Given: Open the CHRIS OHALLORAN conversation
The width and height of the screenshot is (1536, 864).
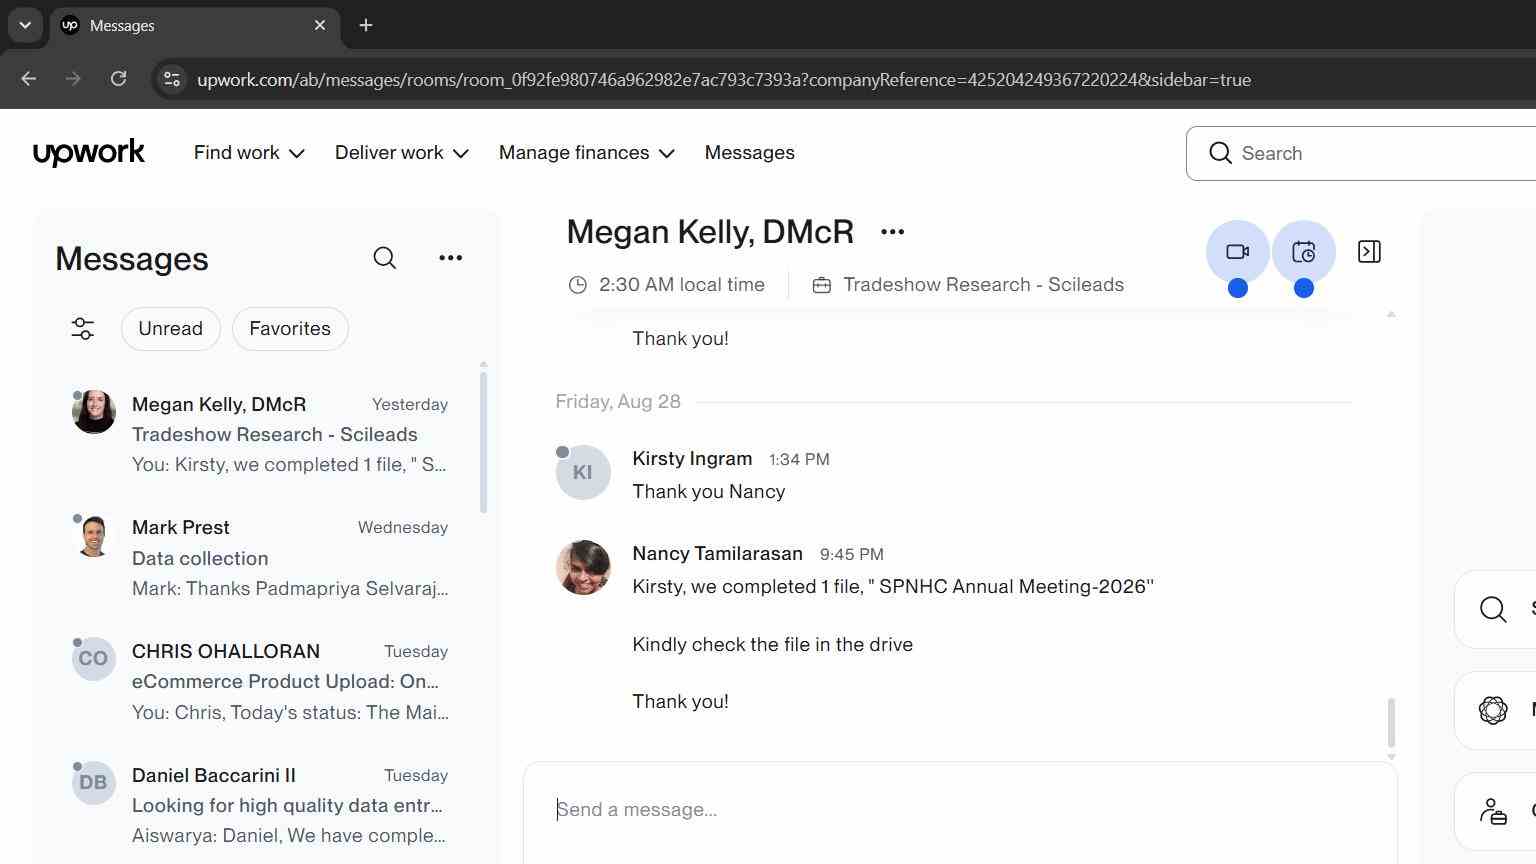Looking at the screenshot, I should 261,682.
